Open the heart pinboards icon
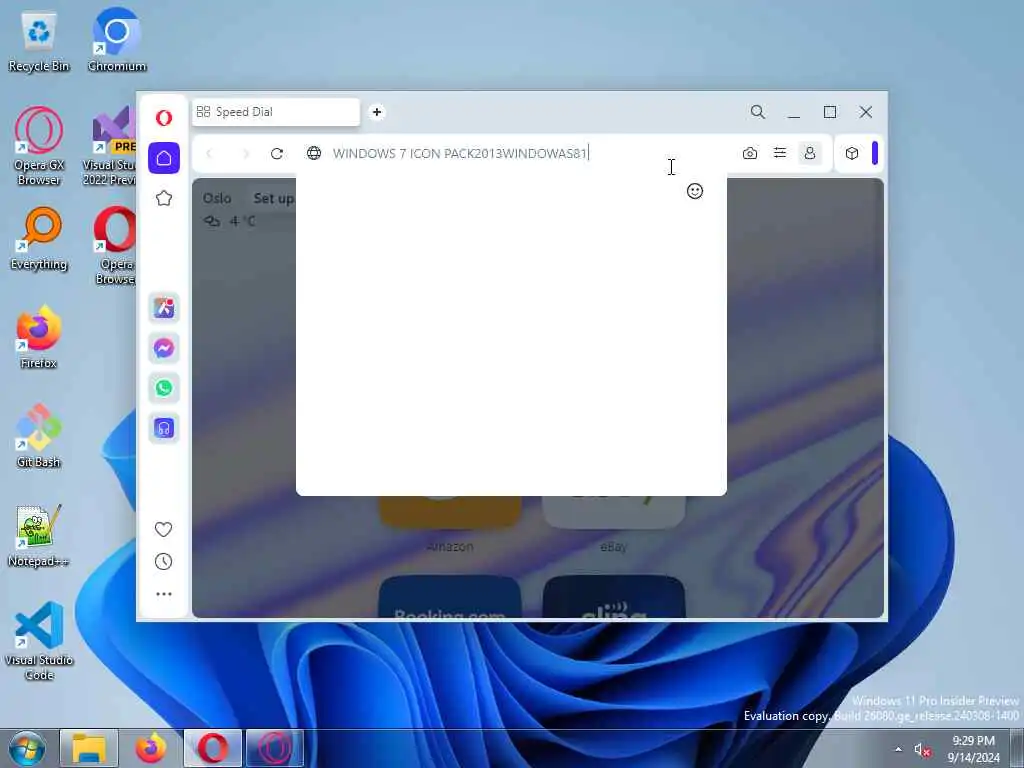Screen dimensions: 1024x768 [x=163, y=529]
